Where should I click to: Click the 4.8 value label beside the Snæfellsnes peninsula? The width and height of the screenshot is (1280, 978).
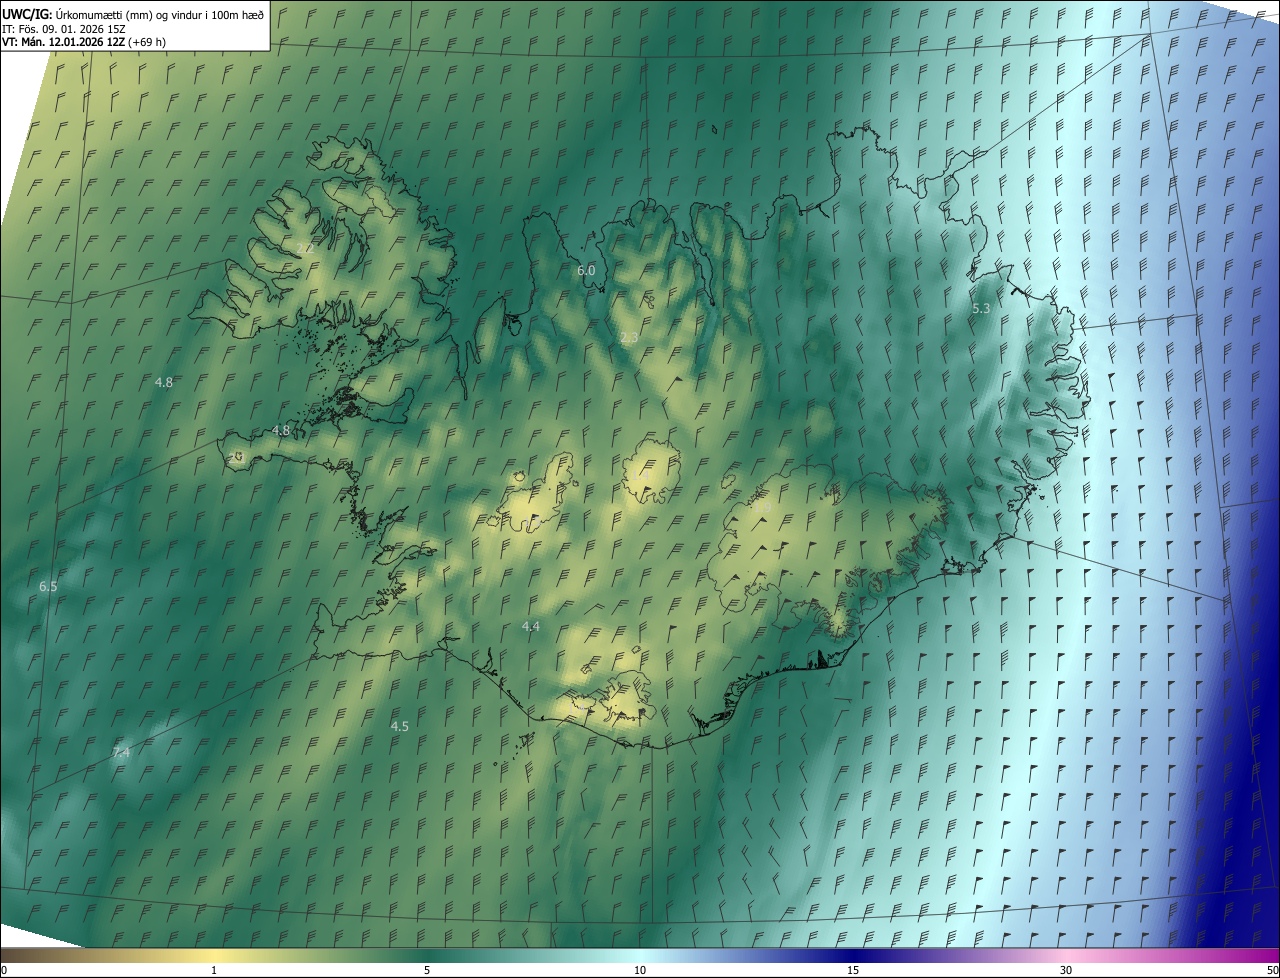[281, 431]
